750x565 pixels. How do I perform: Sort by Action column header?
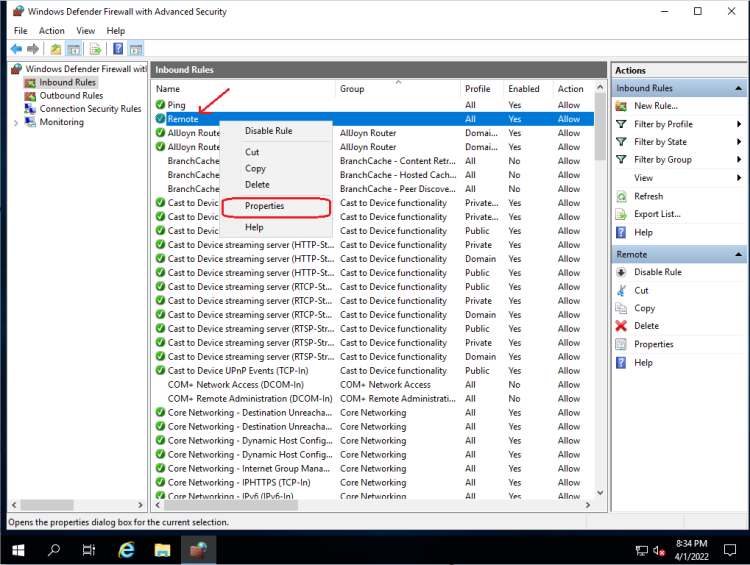(x=574, y=89)
